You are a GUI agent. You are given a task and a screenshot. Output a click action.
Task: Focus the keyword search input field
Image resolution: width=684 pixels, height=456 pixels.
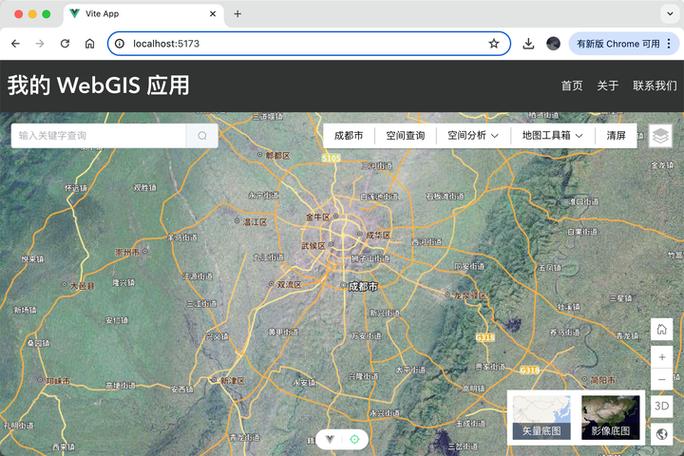pyautogui.click(x=99, y=136)
